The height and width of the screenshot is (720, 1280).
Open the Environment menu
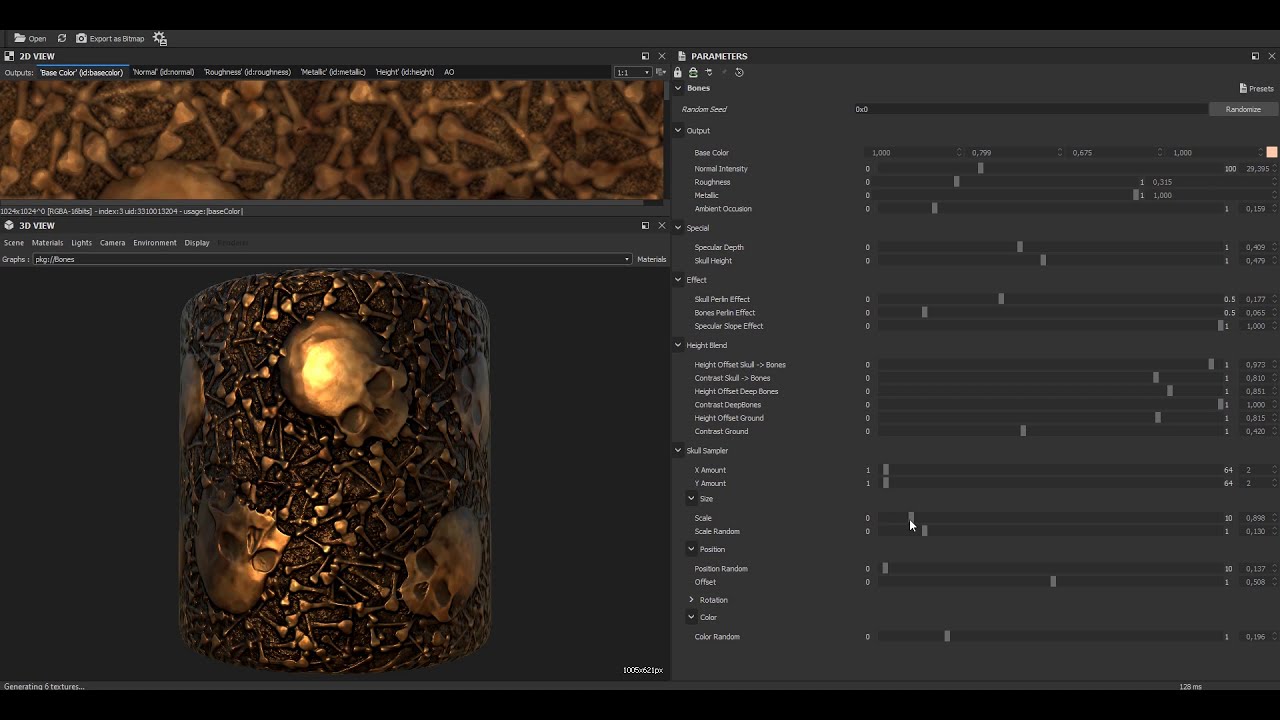(155, 242)
